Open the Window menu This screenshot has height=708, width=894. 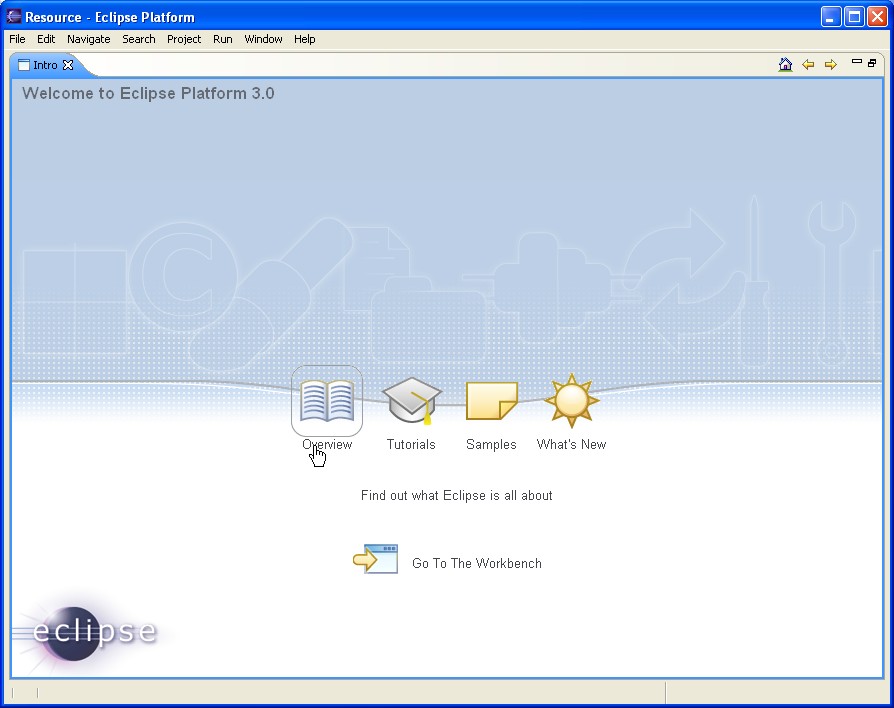pos(263,39)
